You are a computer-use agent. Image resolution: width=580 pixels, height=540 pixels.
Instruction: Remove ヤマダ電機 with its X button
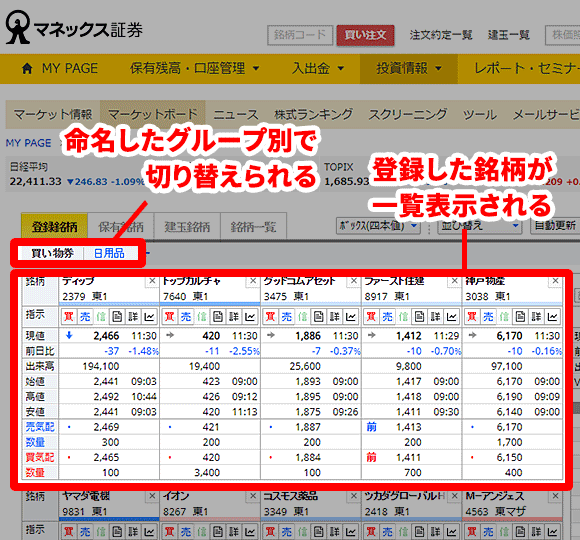point(152,496)
